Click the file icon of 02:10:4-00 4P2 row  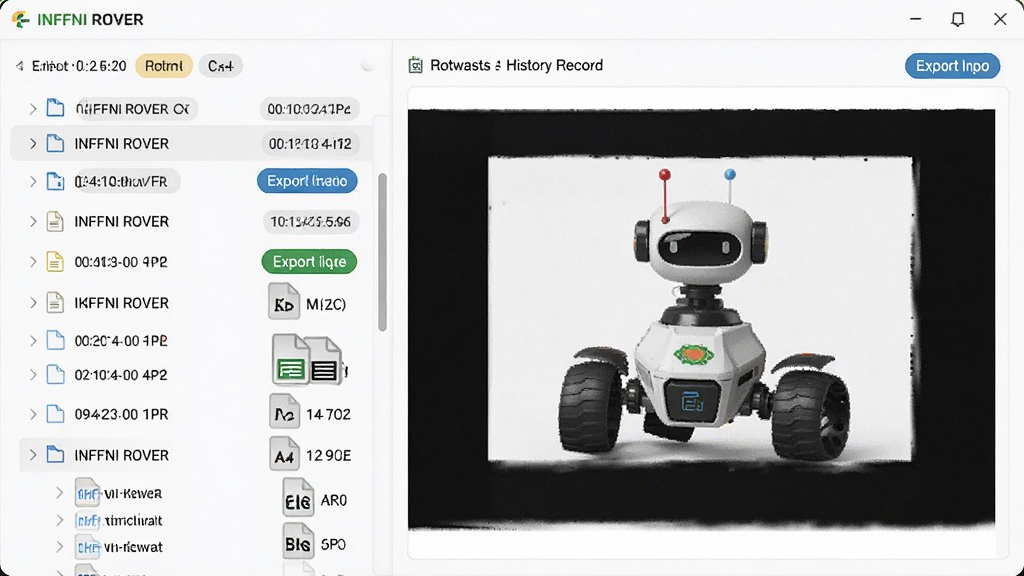[x=56, y=375]
